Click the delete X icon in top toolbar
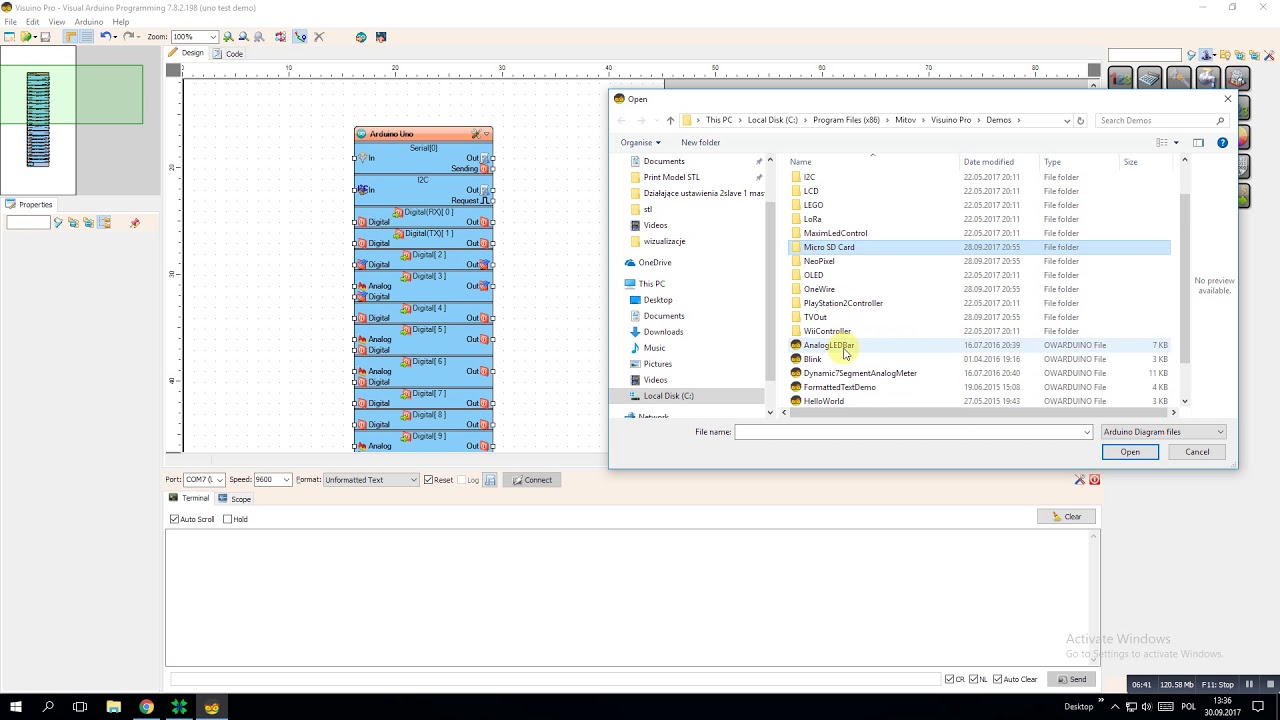The width and height of the screenshot is (1280, 720). point(319,37)
